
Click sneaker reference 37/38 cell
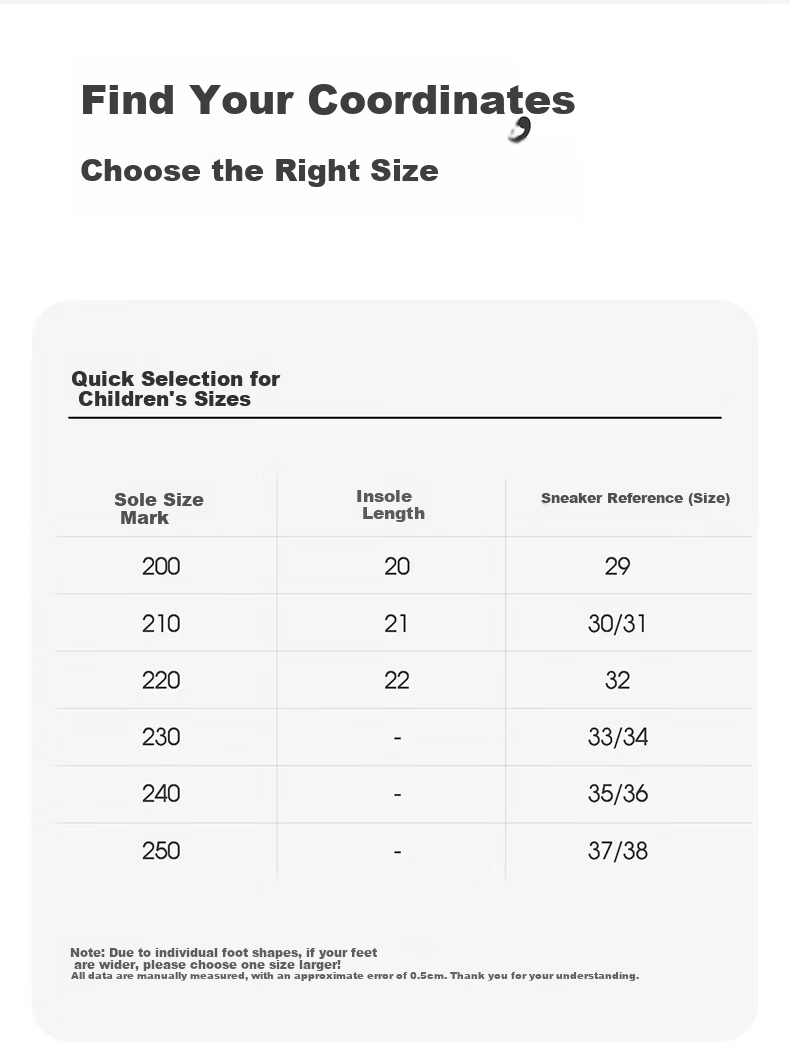[x=618, y=850]
